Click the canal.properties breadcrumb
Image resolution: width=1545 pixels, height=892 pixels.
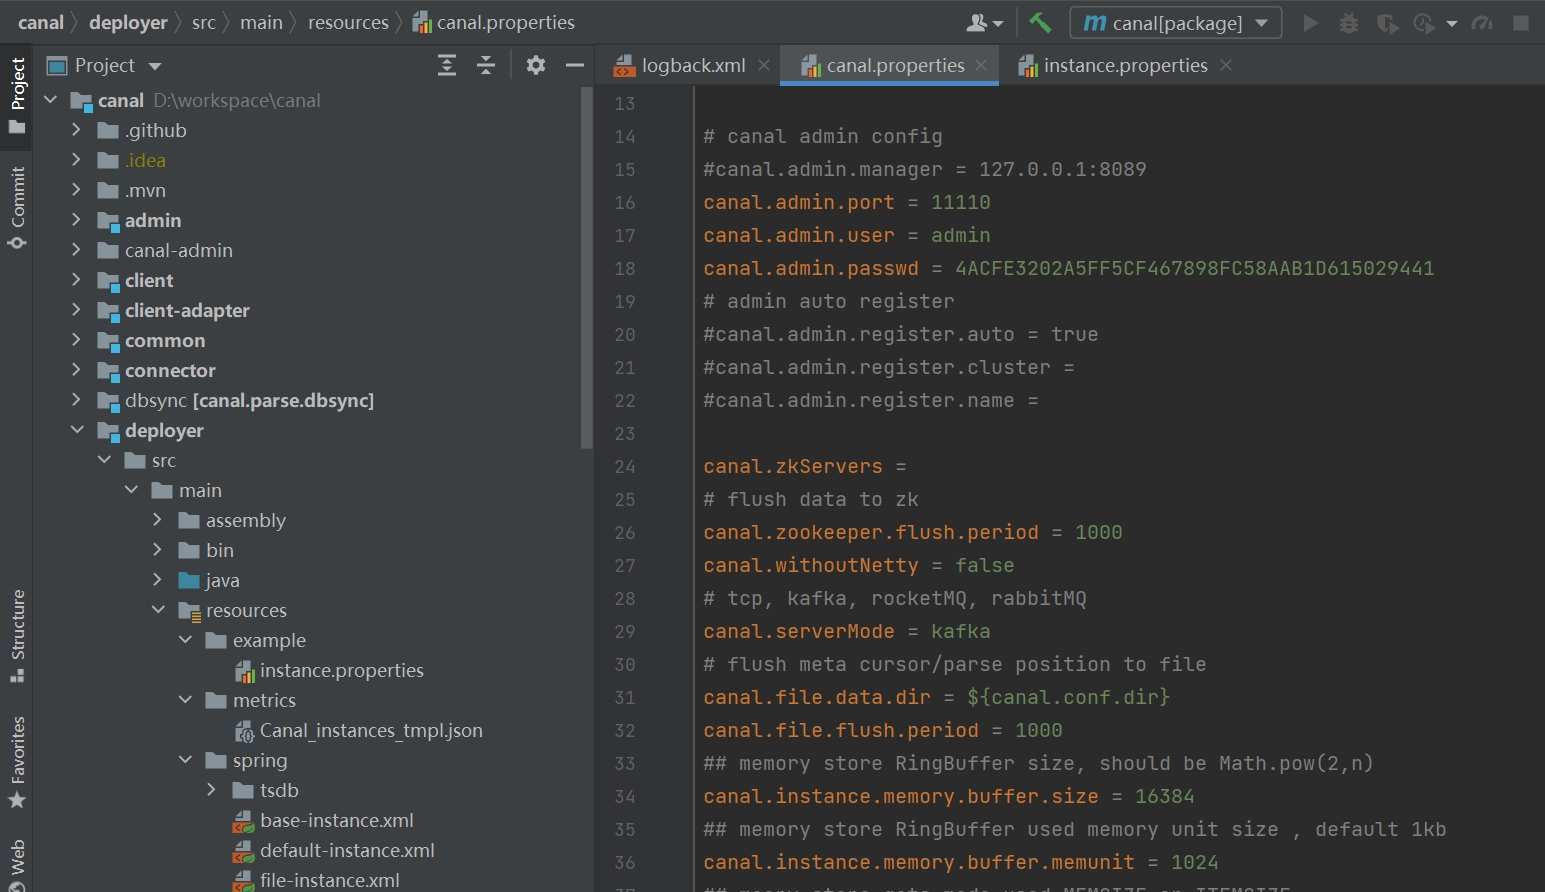tap(494, 22)
